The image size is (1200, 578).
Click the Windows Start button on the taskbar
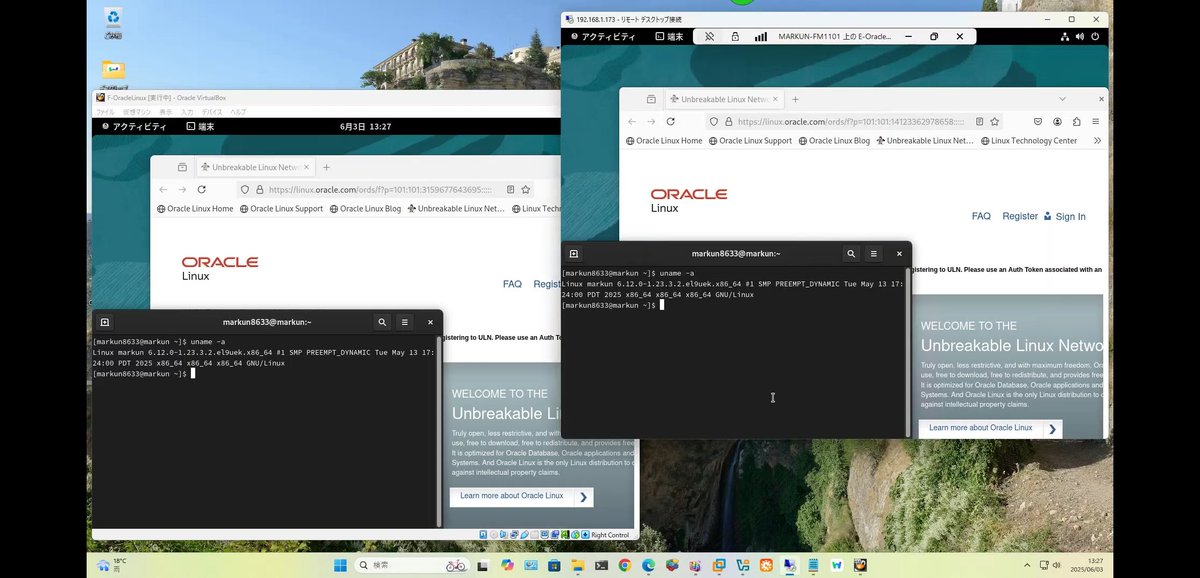tap(339, 565)
